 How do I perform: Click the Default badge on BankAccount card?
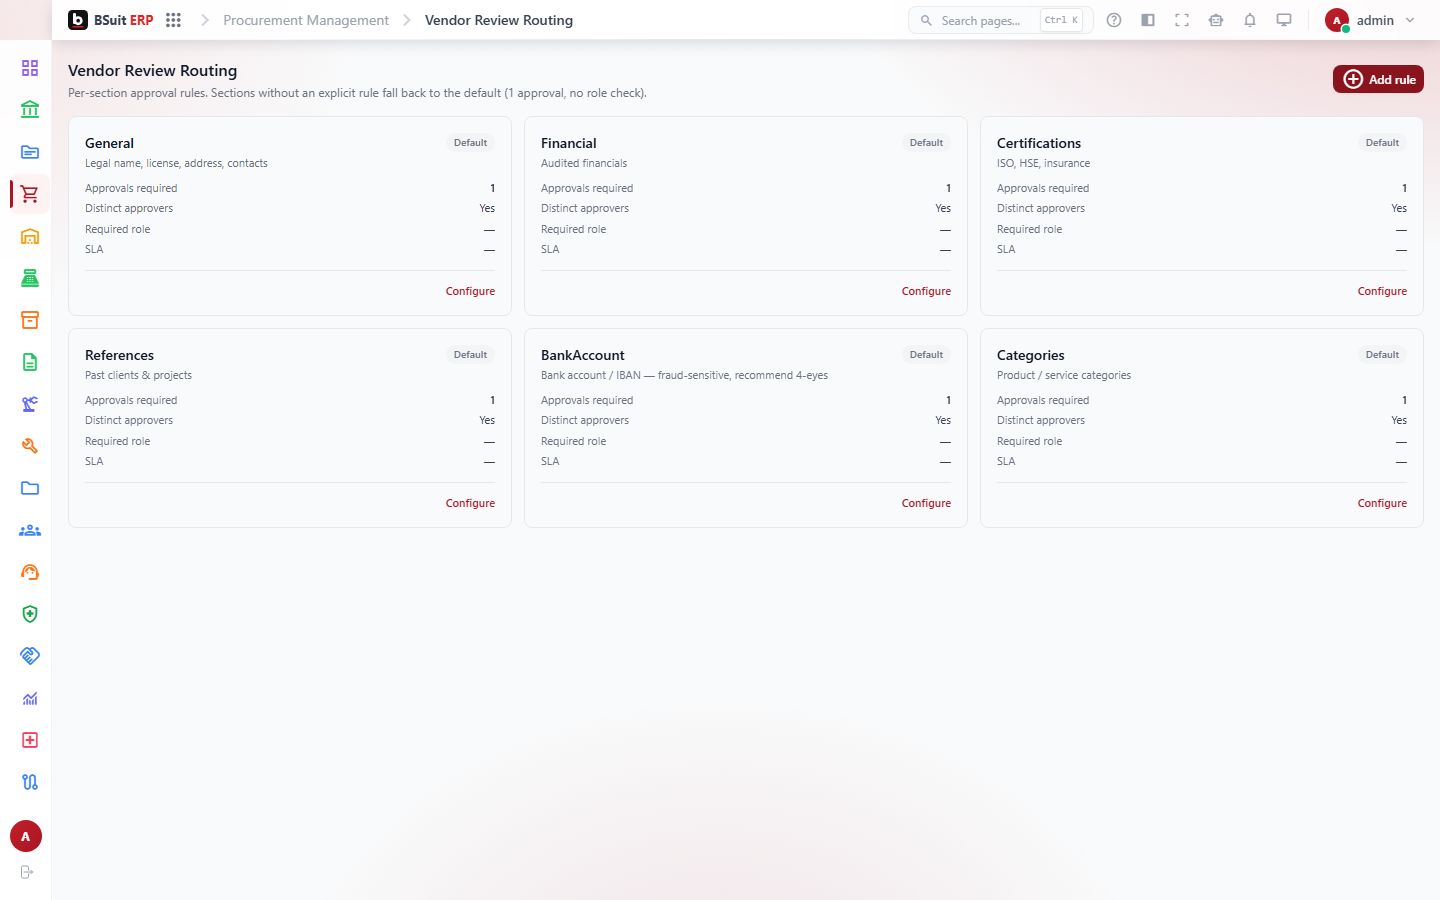point(926,355)
